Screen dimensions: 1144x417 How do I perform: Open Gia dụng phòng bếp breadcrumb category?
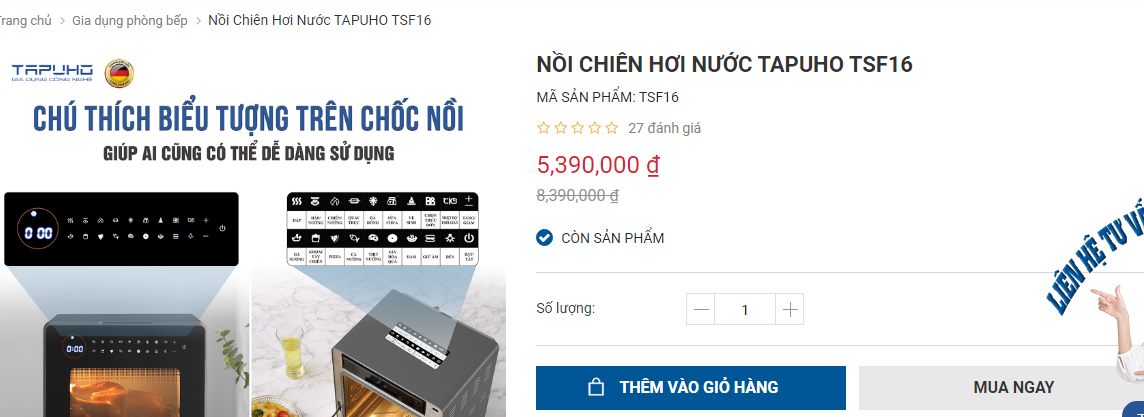tap(130, 20)
